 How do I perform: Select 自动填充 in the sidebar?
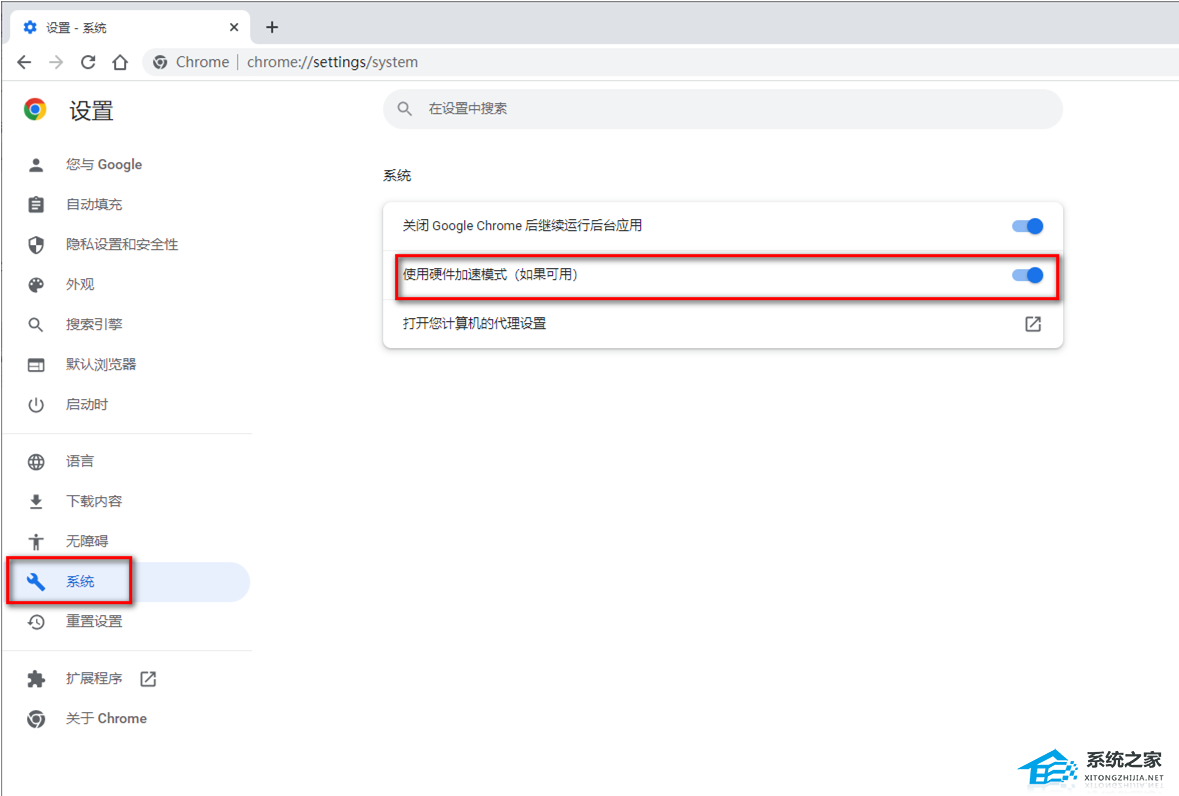click(x=94, y=205)
